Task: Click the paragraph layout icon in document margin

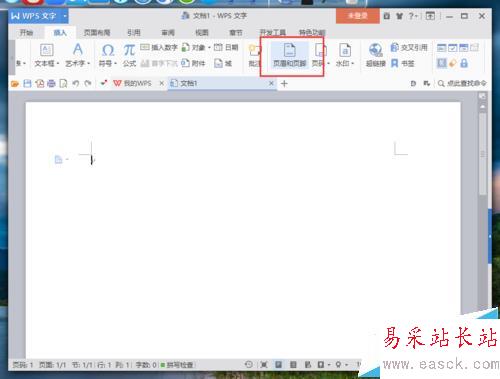Action: click(58, 160)
